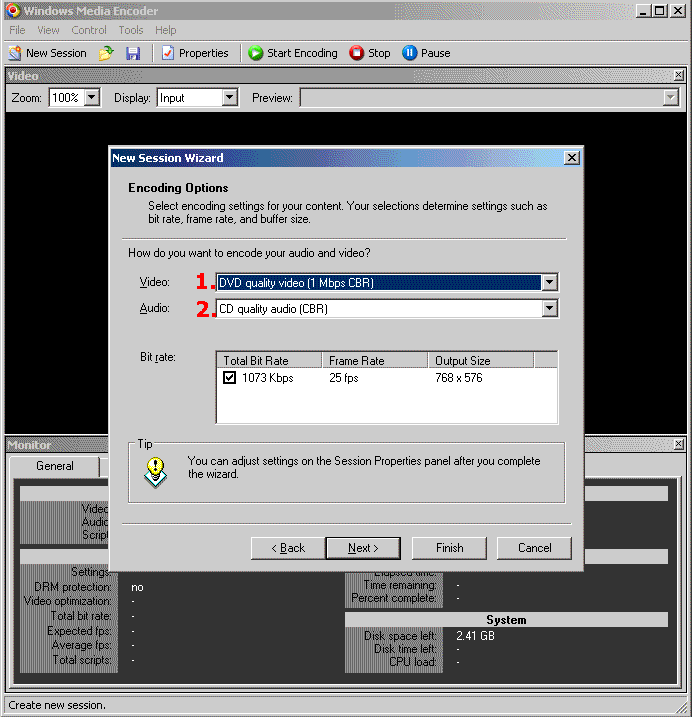
Task: Click the Total Bit Rate column header
Action: tap(269, 360)
